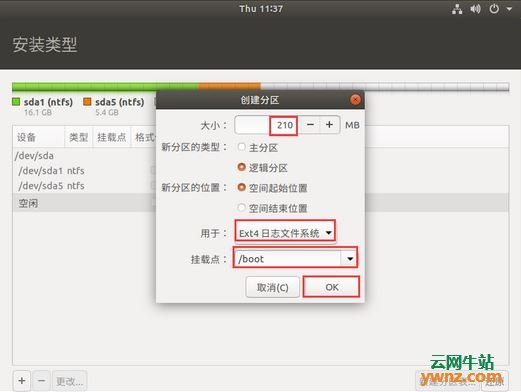The width and height of the screenshot is (521, 392).
Task: Open the network status icon in top bar
Action: [x=457, y=9]
